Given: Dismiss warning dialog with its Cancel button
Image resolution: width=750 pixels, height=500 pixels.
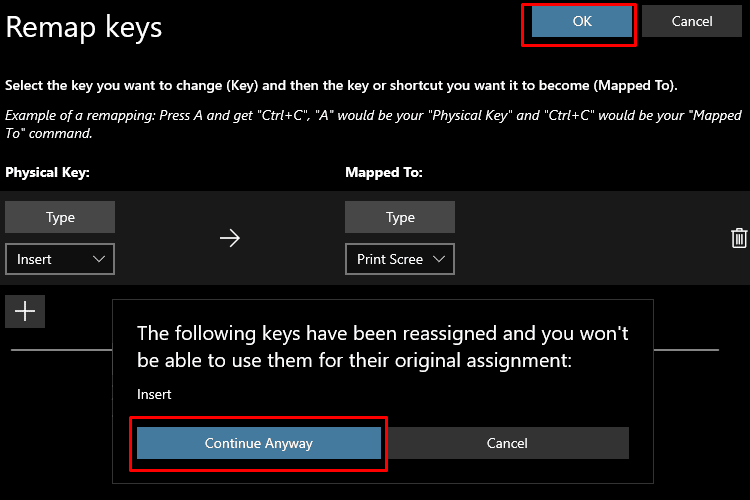Looking at the screenshot, I should coord(507,443).
